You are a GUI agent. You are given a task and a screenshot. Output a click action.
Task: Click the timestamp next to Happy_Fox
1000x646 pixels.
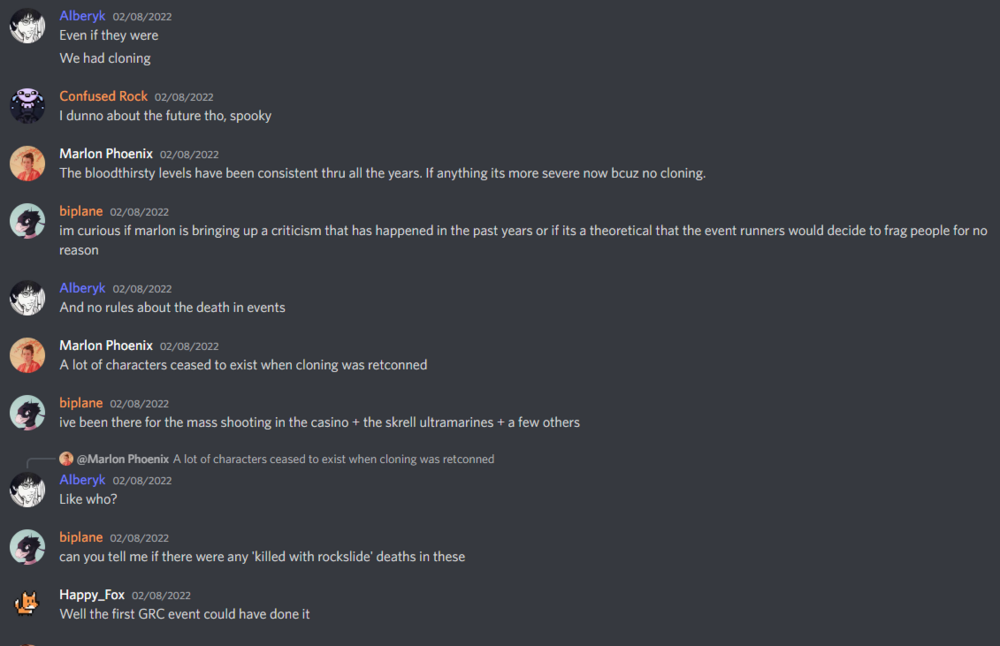coord(161,596)
